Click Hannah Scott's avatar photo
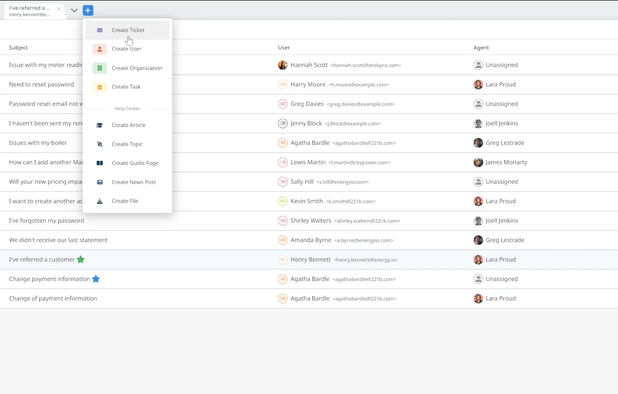 [283, 65]
